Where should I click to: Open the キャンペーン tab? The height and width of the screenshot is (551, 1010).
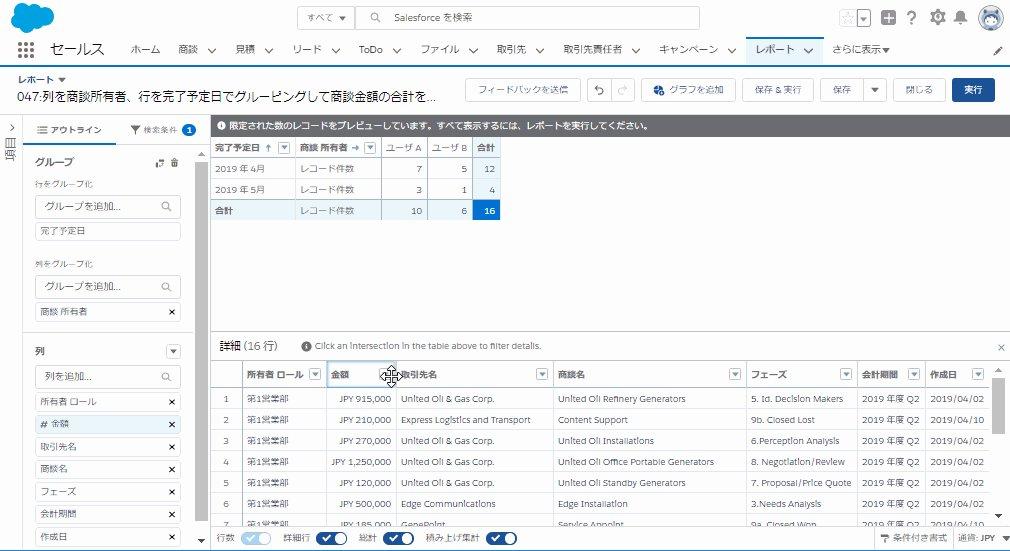pyautogui.click(x=688, y=50)
